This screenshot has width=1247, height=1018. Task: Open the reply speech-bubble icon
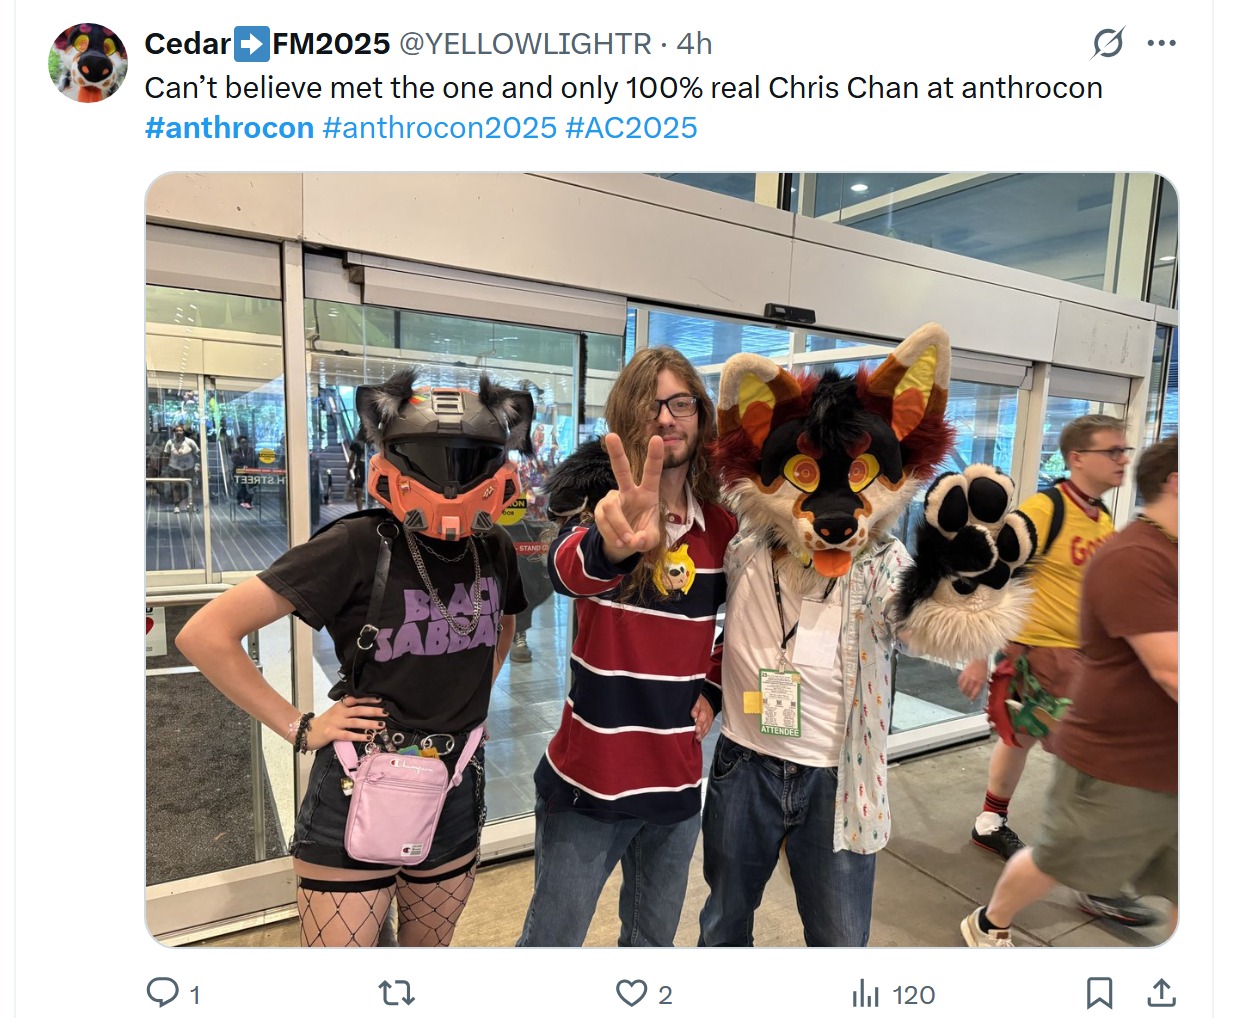coord(162,993)
